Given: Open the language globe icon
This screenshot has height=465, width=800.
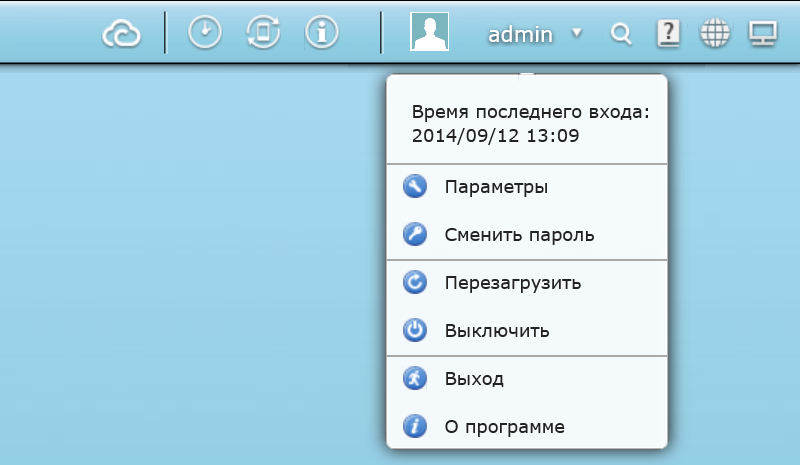Looking at the screenshot, I should (715, 33).
